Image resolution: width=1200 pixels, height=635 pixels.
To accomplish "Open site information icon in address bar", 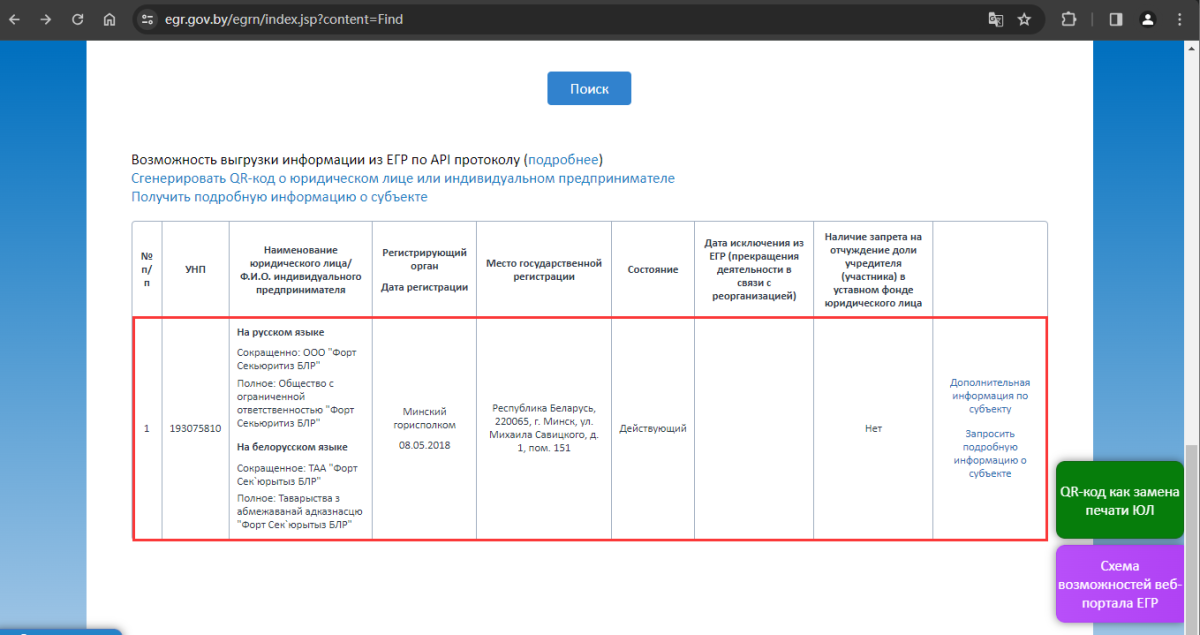I will click(x=147, y=19).
